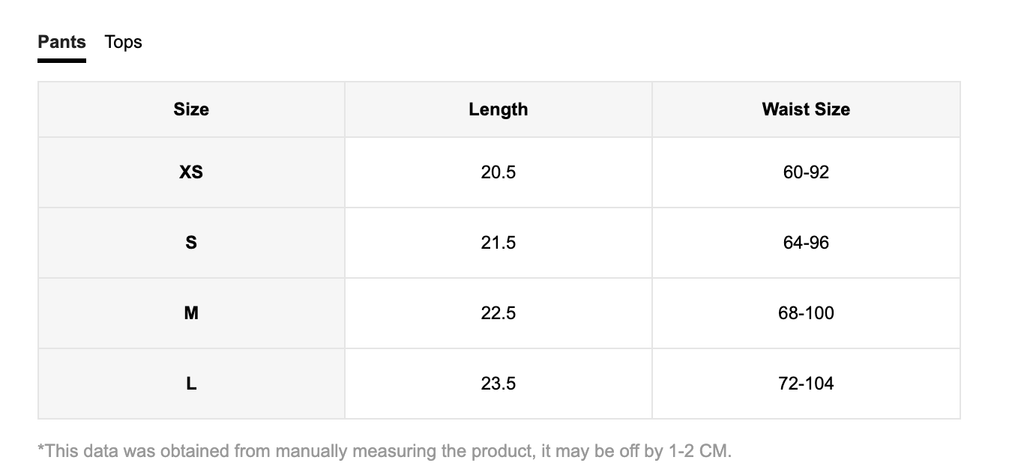Select the XS size row label

click(191, 172)
